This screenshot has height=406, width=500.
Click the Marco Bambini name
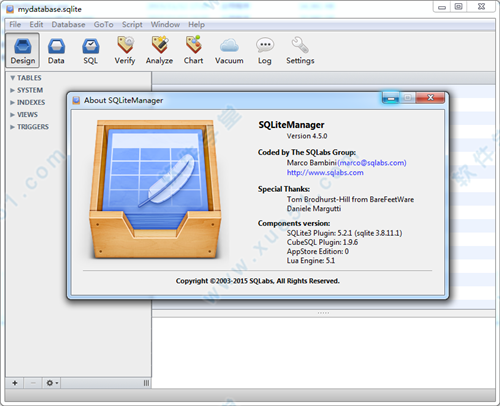[x=312, y=163]
